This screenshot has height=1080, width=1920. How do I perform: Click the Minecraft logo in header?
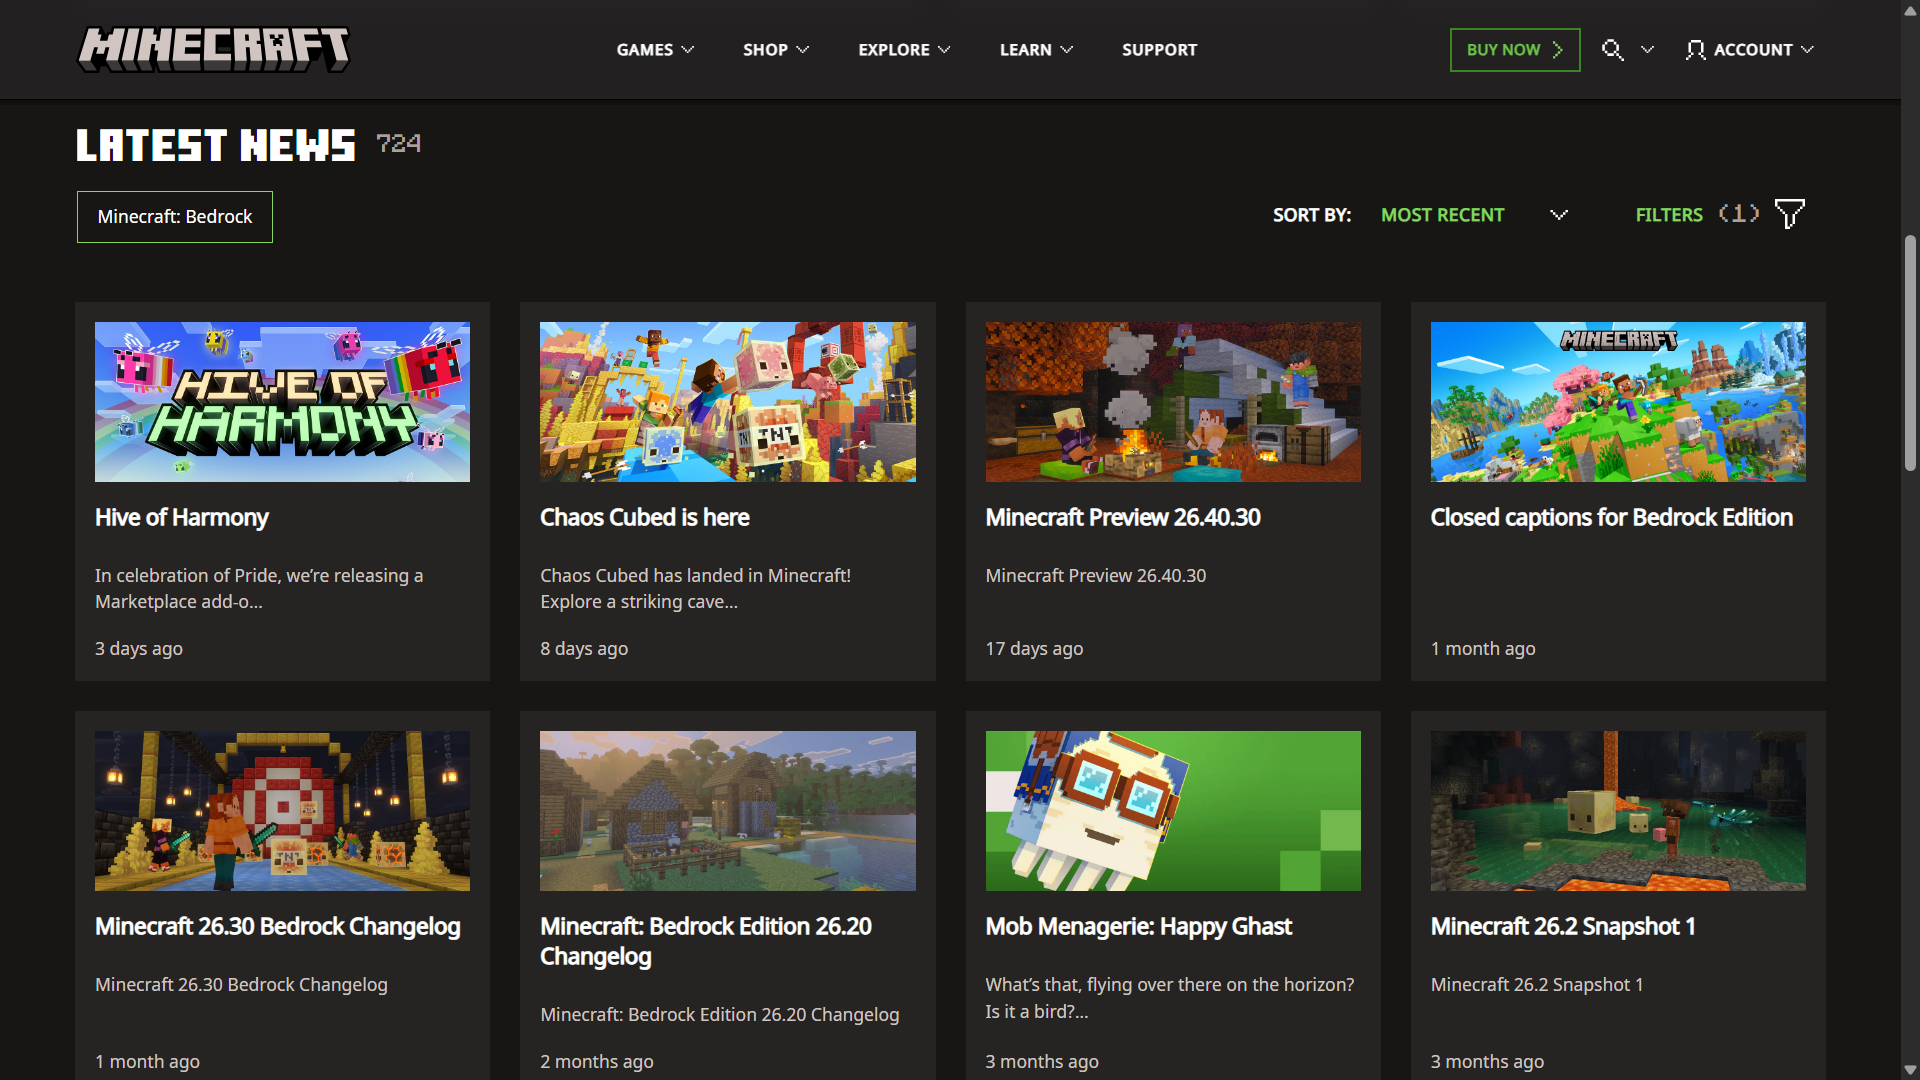point(214,49)
